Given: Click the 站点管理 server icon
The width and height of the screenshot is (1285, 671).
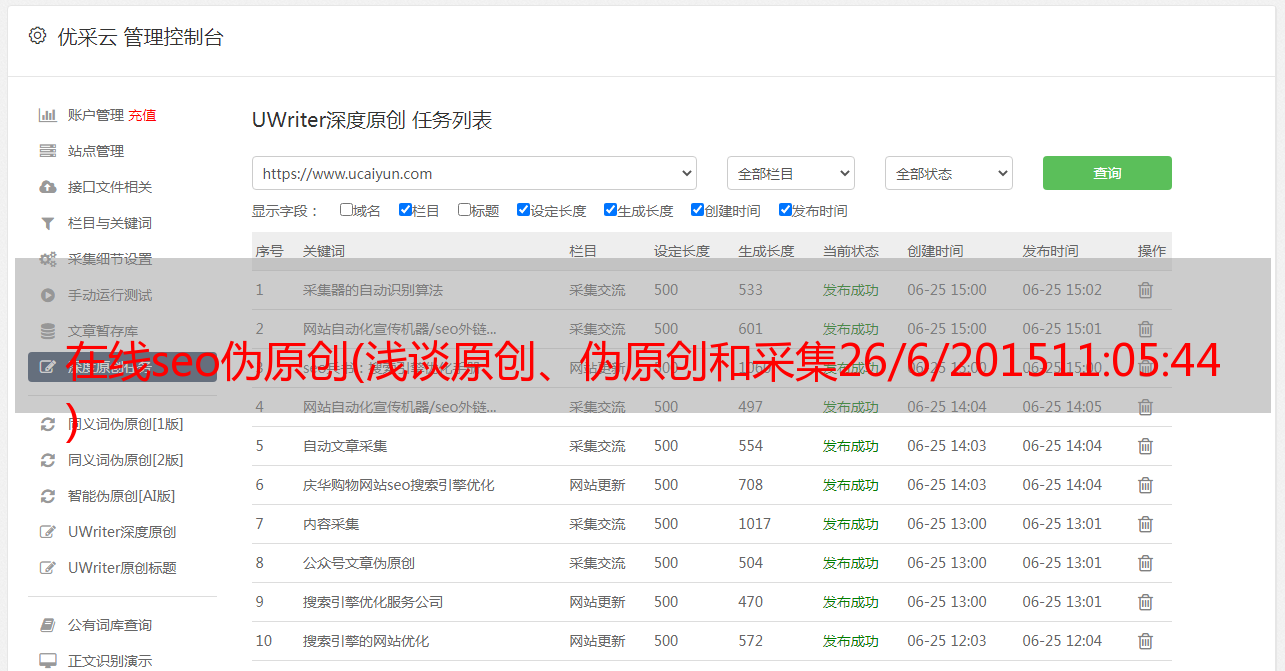Looking at the screenshot, I should pyautogui.click(x=47, y=151).
